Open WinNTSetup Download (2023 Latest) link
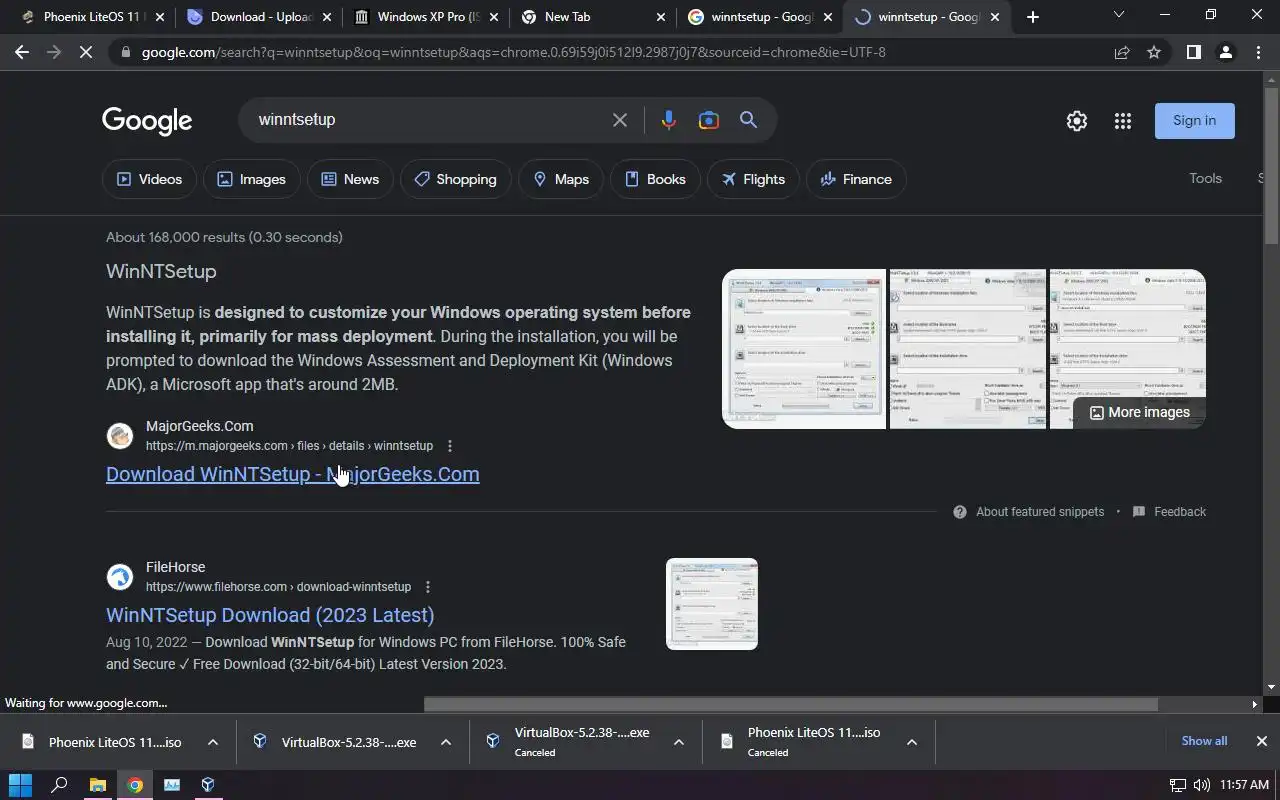The height and width of the screenshot is (800, 1280). 270,615
